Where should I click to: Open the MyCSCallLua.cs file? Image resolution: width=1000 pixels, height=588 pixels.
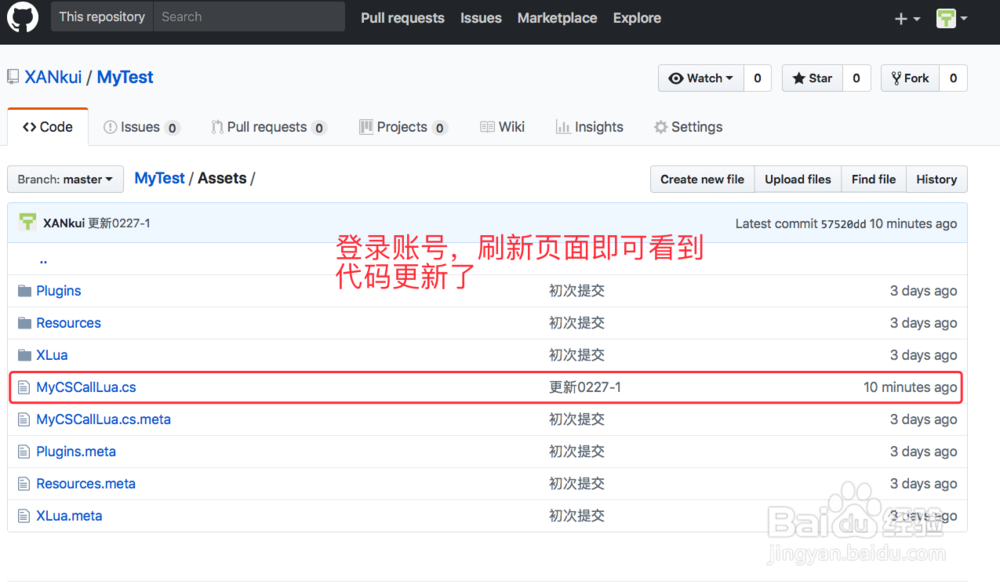tap(86, 387)
